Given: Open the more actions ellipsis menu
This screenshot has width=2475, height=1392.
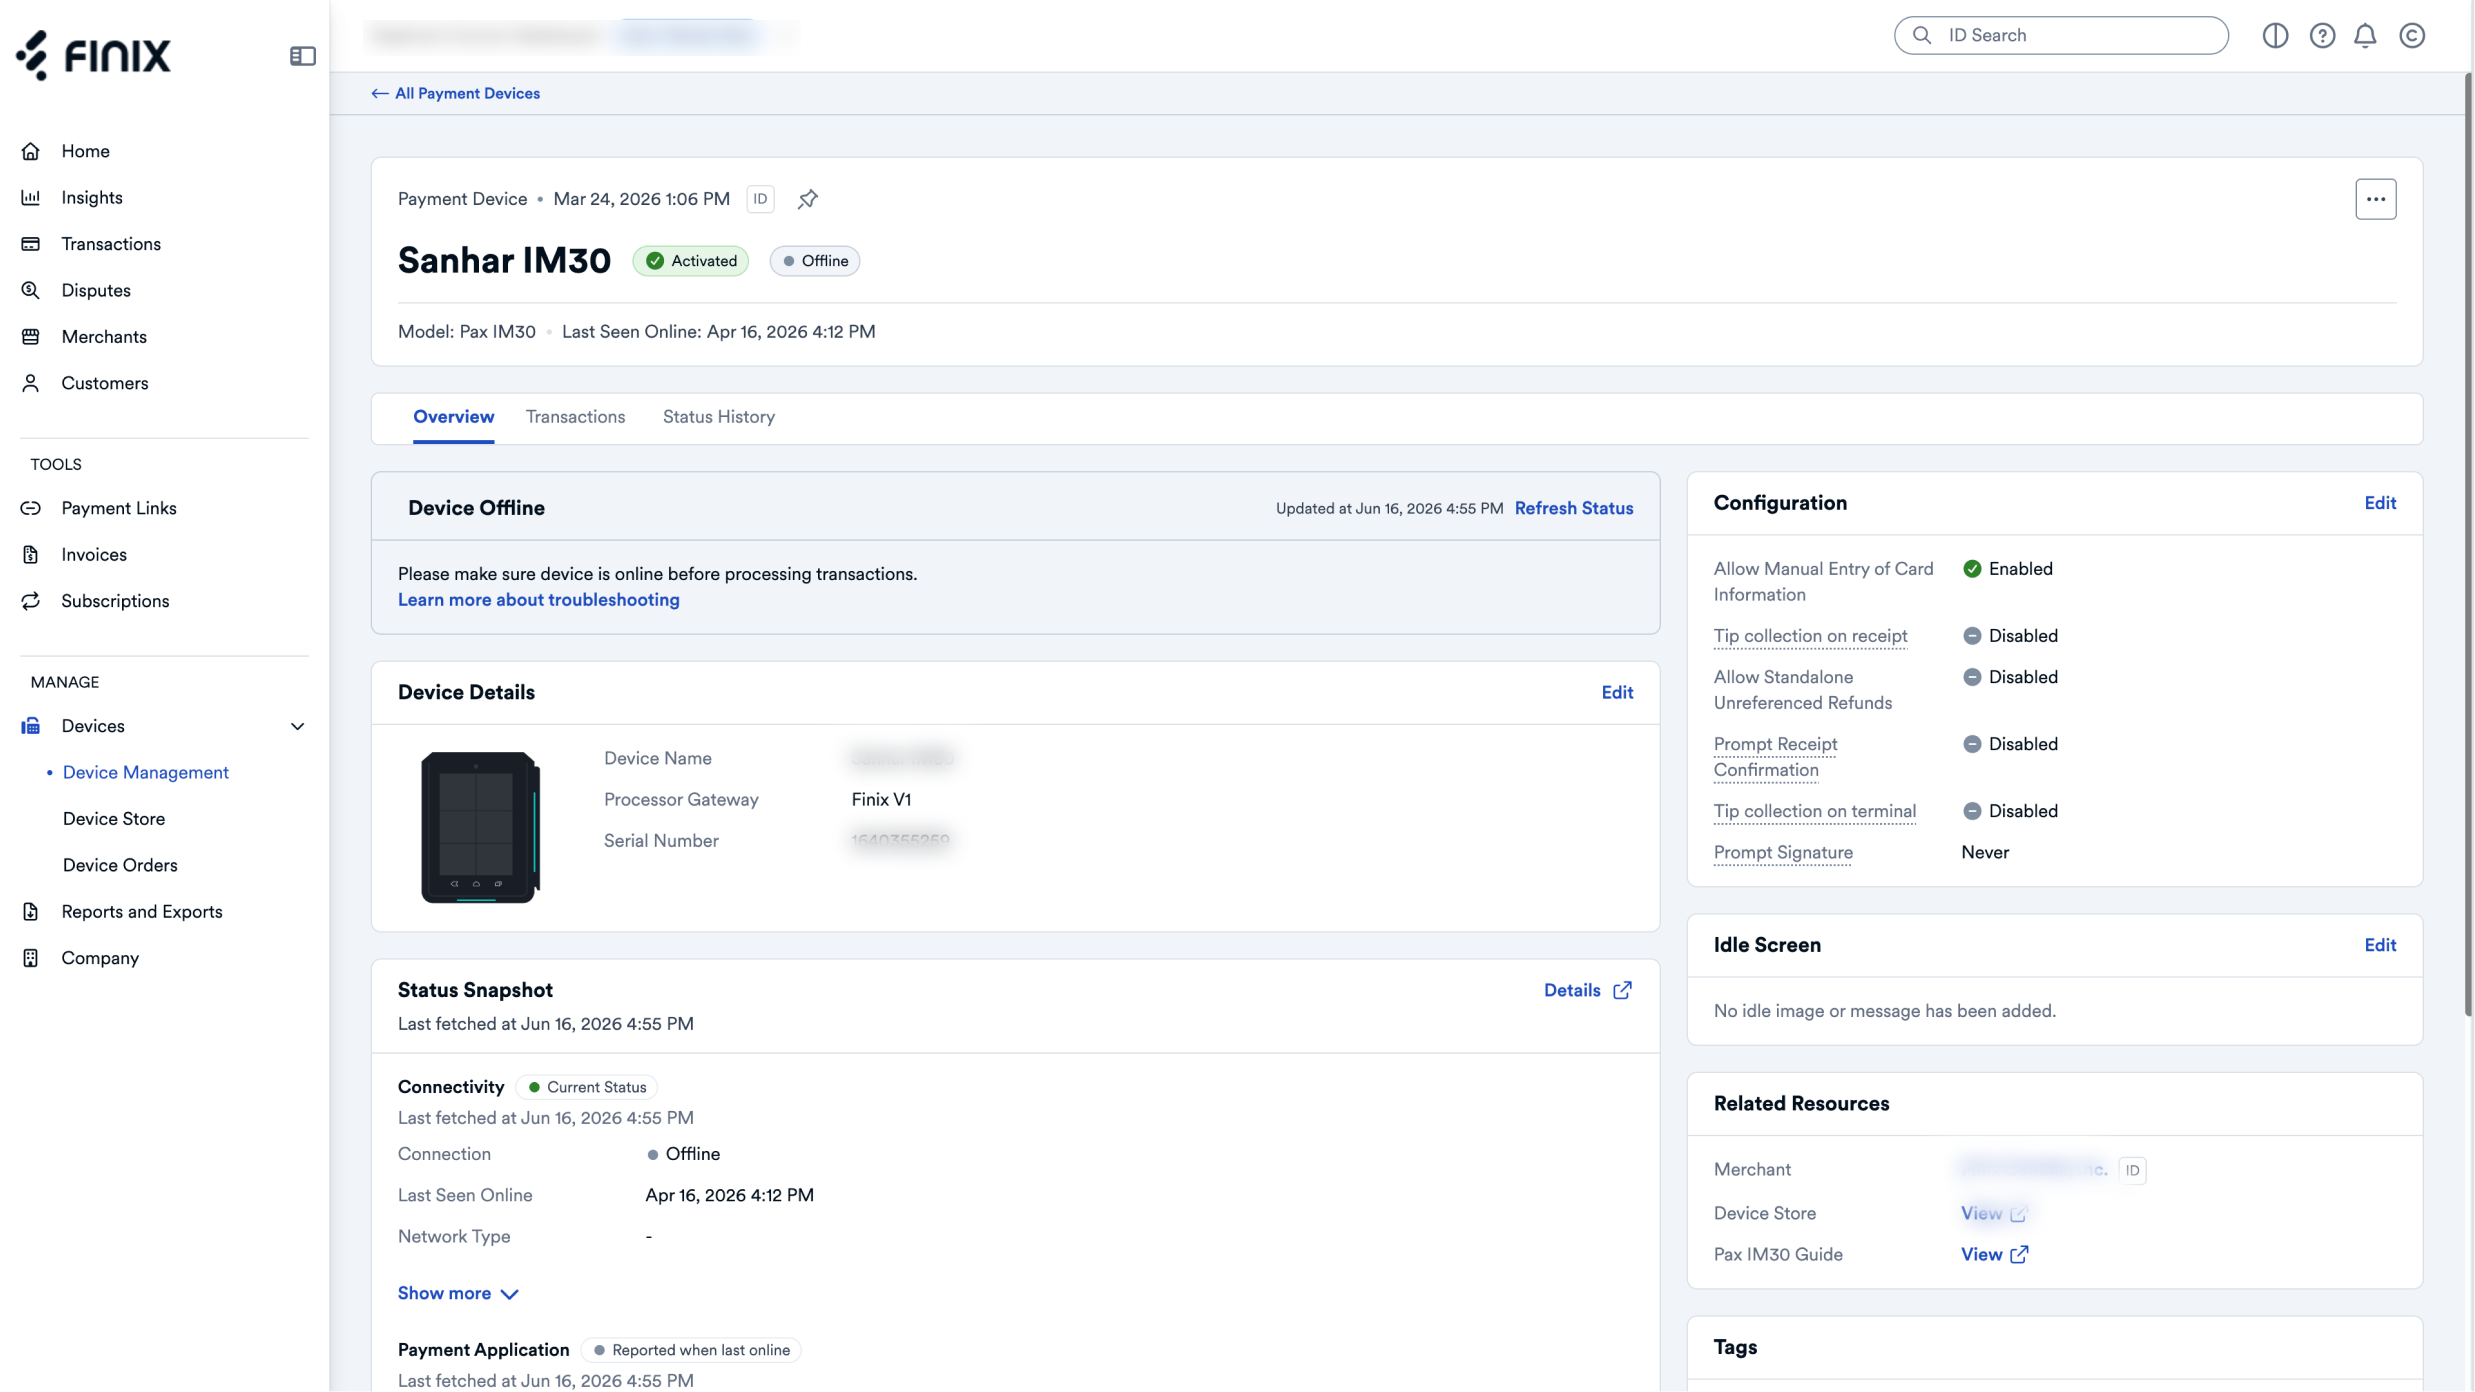Looking at the screenshot, I should 2376,199.
